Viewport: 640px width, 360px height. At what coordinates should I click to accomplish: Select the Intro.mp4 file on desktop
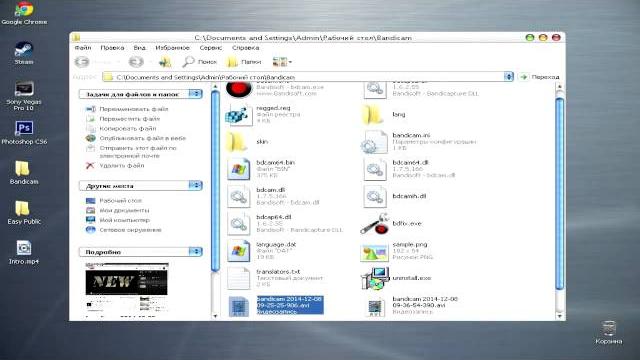click(x=24, y=252)
